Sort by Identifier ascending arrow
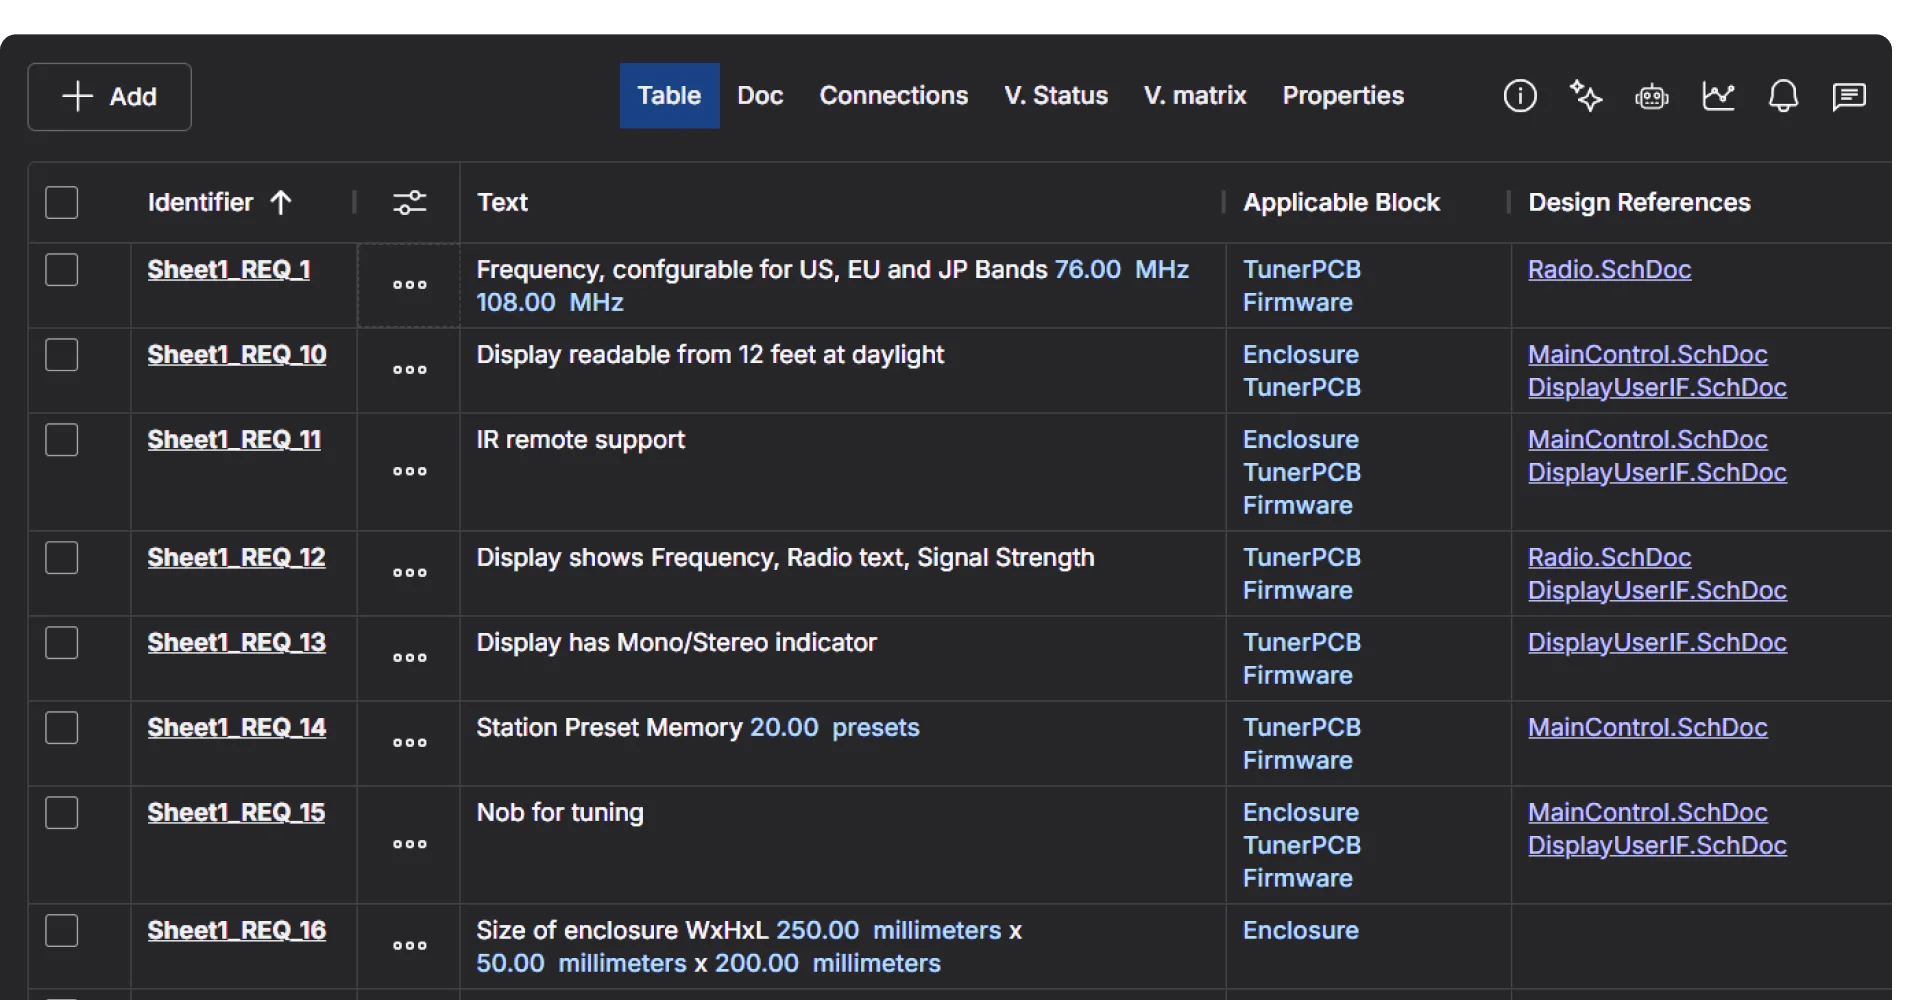 tap(281, 203)
